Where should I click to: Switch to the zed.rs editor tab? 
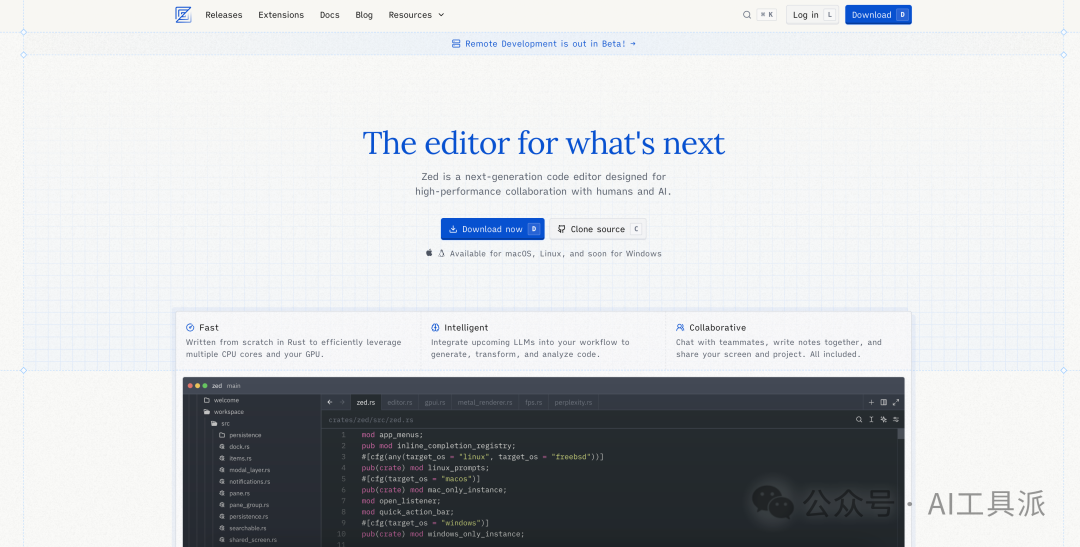pos(365,402)
